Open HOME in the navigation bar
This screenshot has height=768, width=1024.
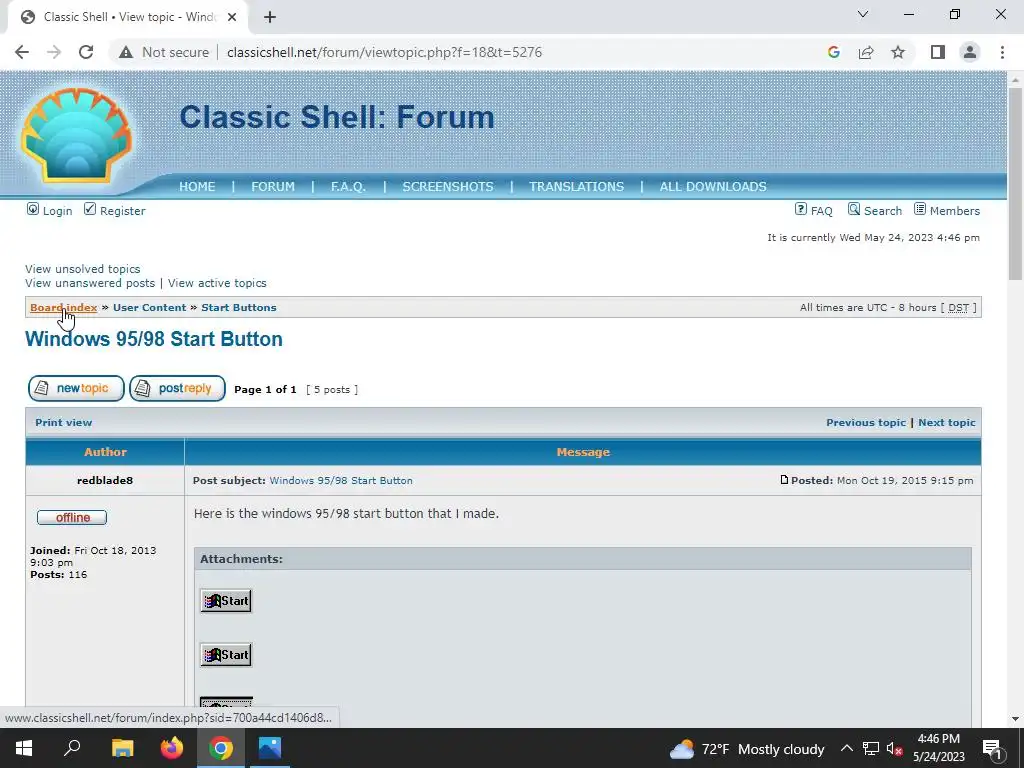click(197, 187)
